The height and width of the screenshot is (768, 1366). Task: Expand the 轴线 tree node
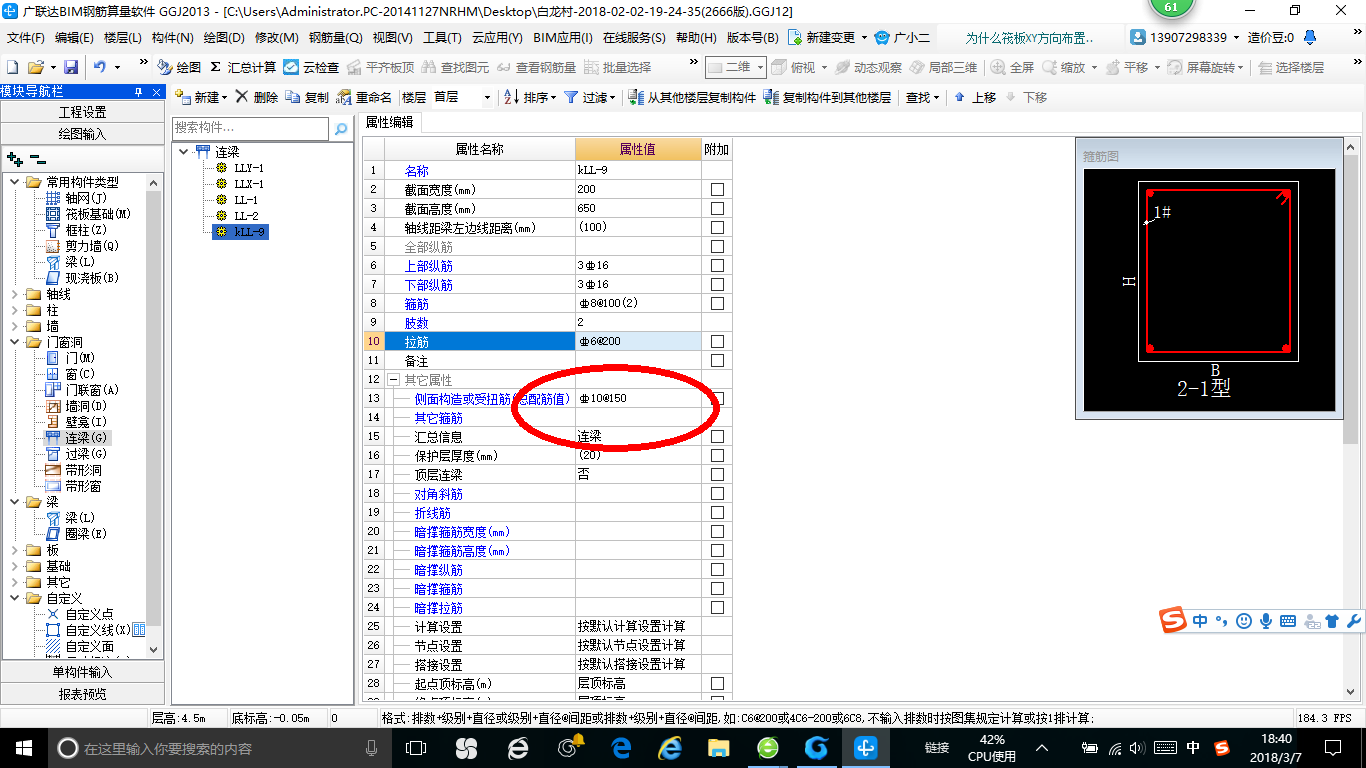(14, 294)
